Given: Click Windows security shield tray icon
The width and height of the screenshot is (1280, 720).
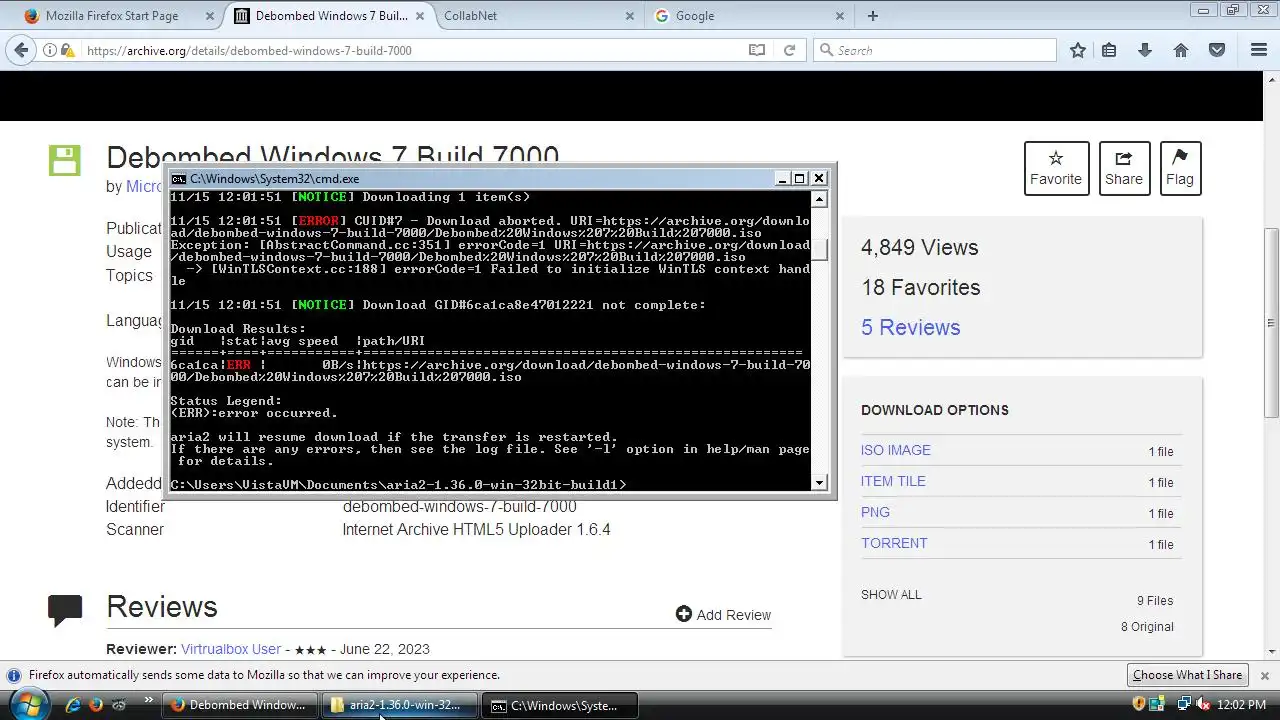Looking at the screenshot, I should pyautogui.click(x=1139, y=705).
